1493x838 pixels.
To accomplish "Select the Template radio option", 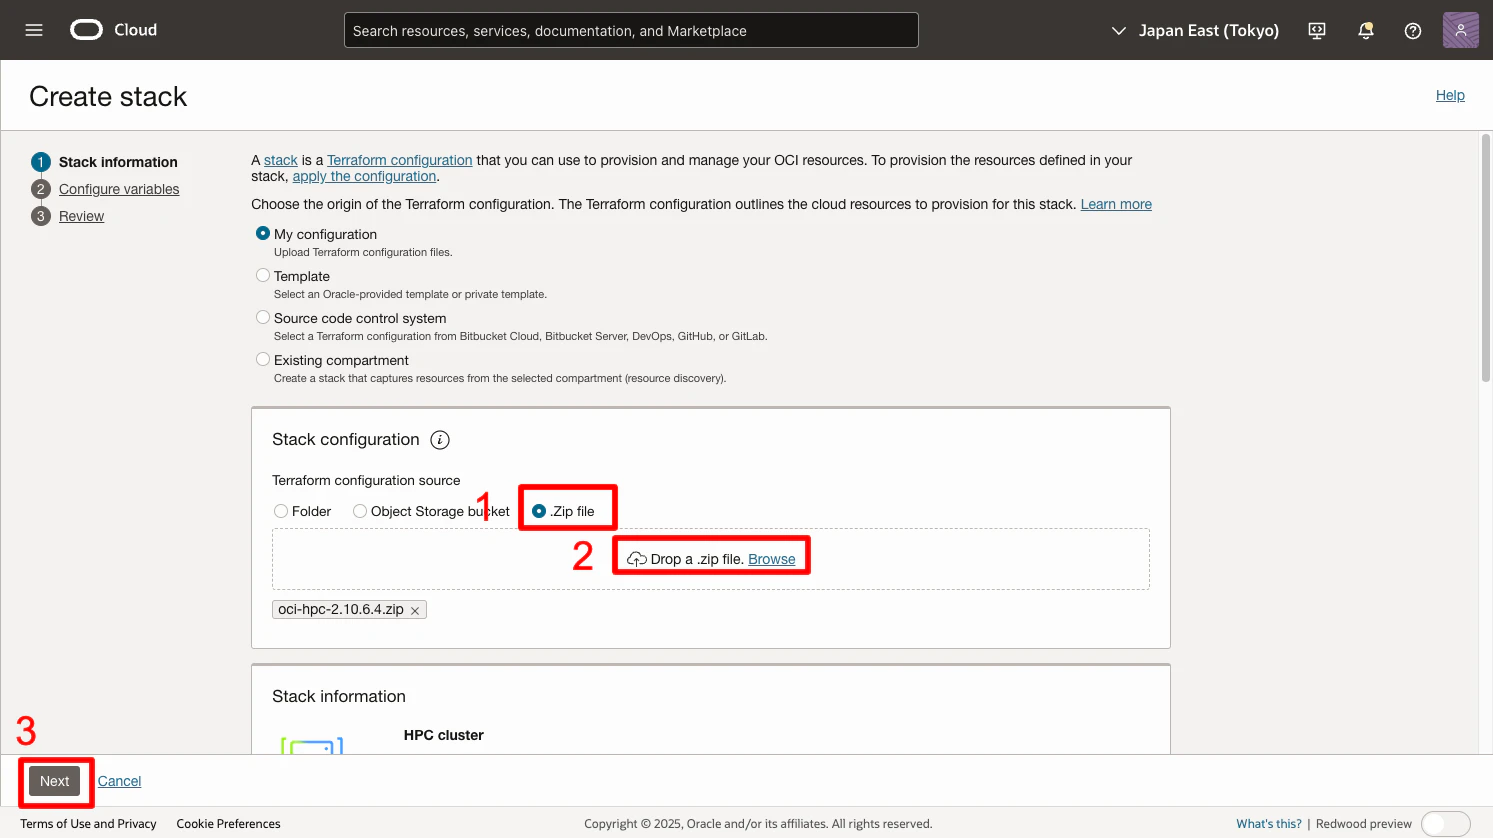I will pyautogui.click(x=263, y=275).
